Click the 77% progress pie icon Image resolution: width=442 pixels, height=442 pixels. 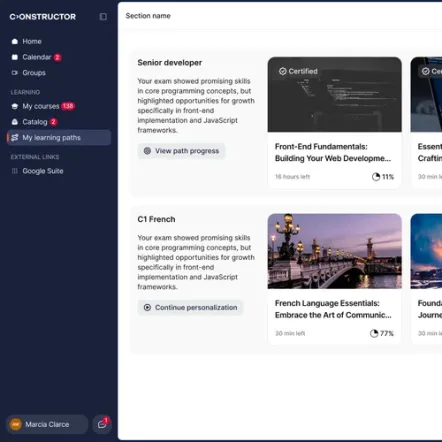(374, 333)
